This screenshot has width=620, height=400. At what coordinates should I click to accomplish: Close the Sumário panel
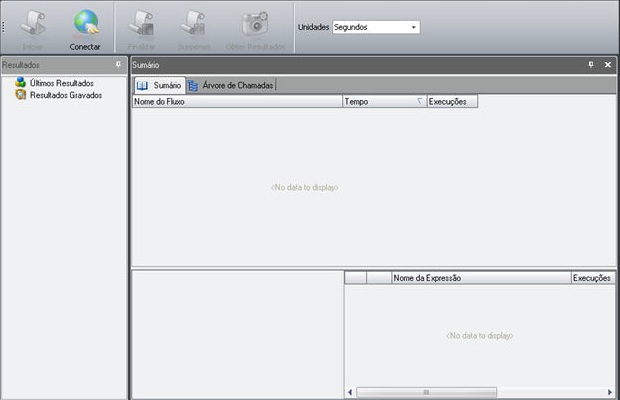click(607, 64)
